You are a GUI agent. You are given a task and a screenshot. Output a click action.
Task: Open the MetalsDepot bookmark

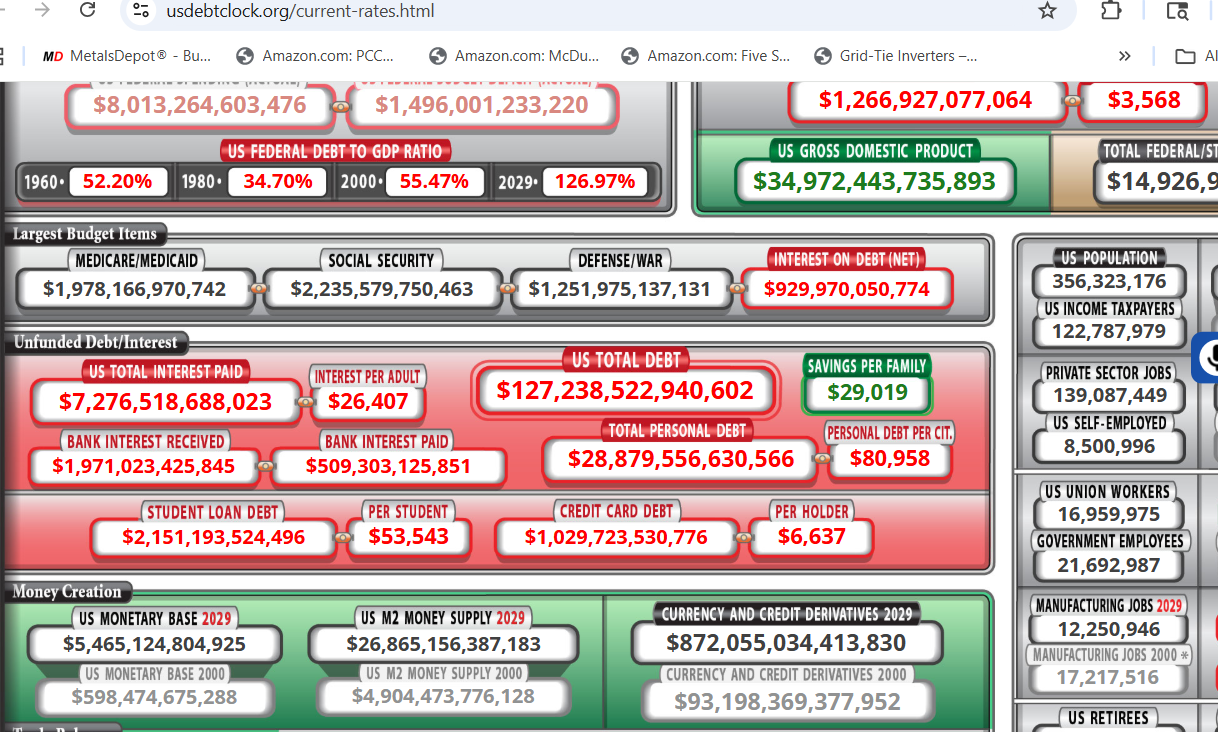click(127, 56)
